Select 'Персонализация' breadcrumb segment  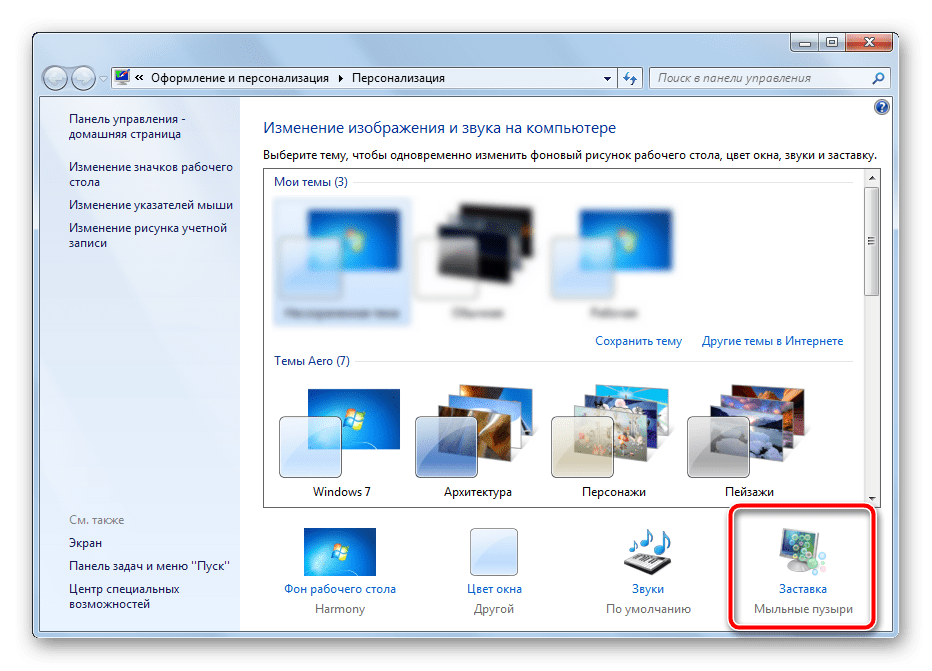398,78
